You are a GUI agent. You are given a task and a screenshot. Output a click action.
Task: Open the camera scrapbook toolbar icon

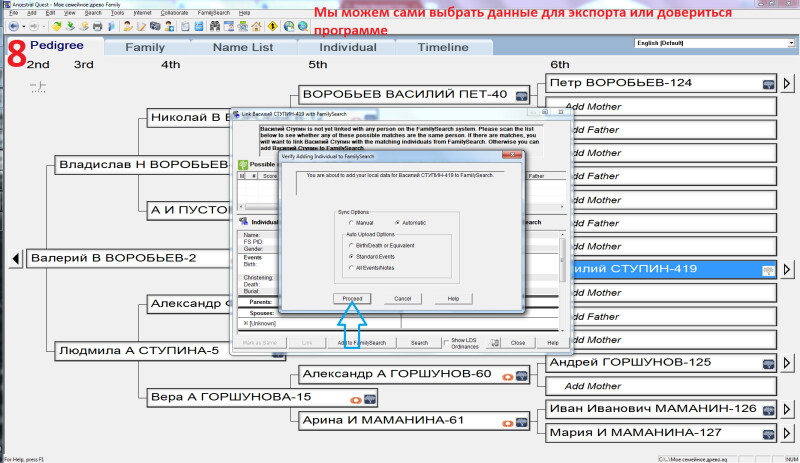155,26
